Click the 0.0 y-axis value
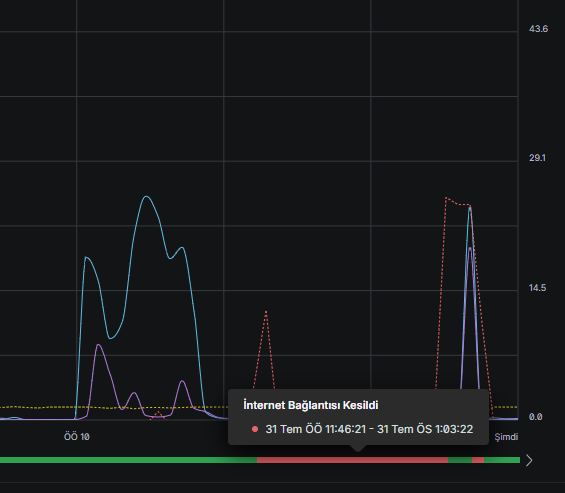Screen dimensions: 565x493 point(535,417)
